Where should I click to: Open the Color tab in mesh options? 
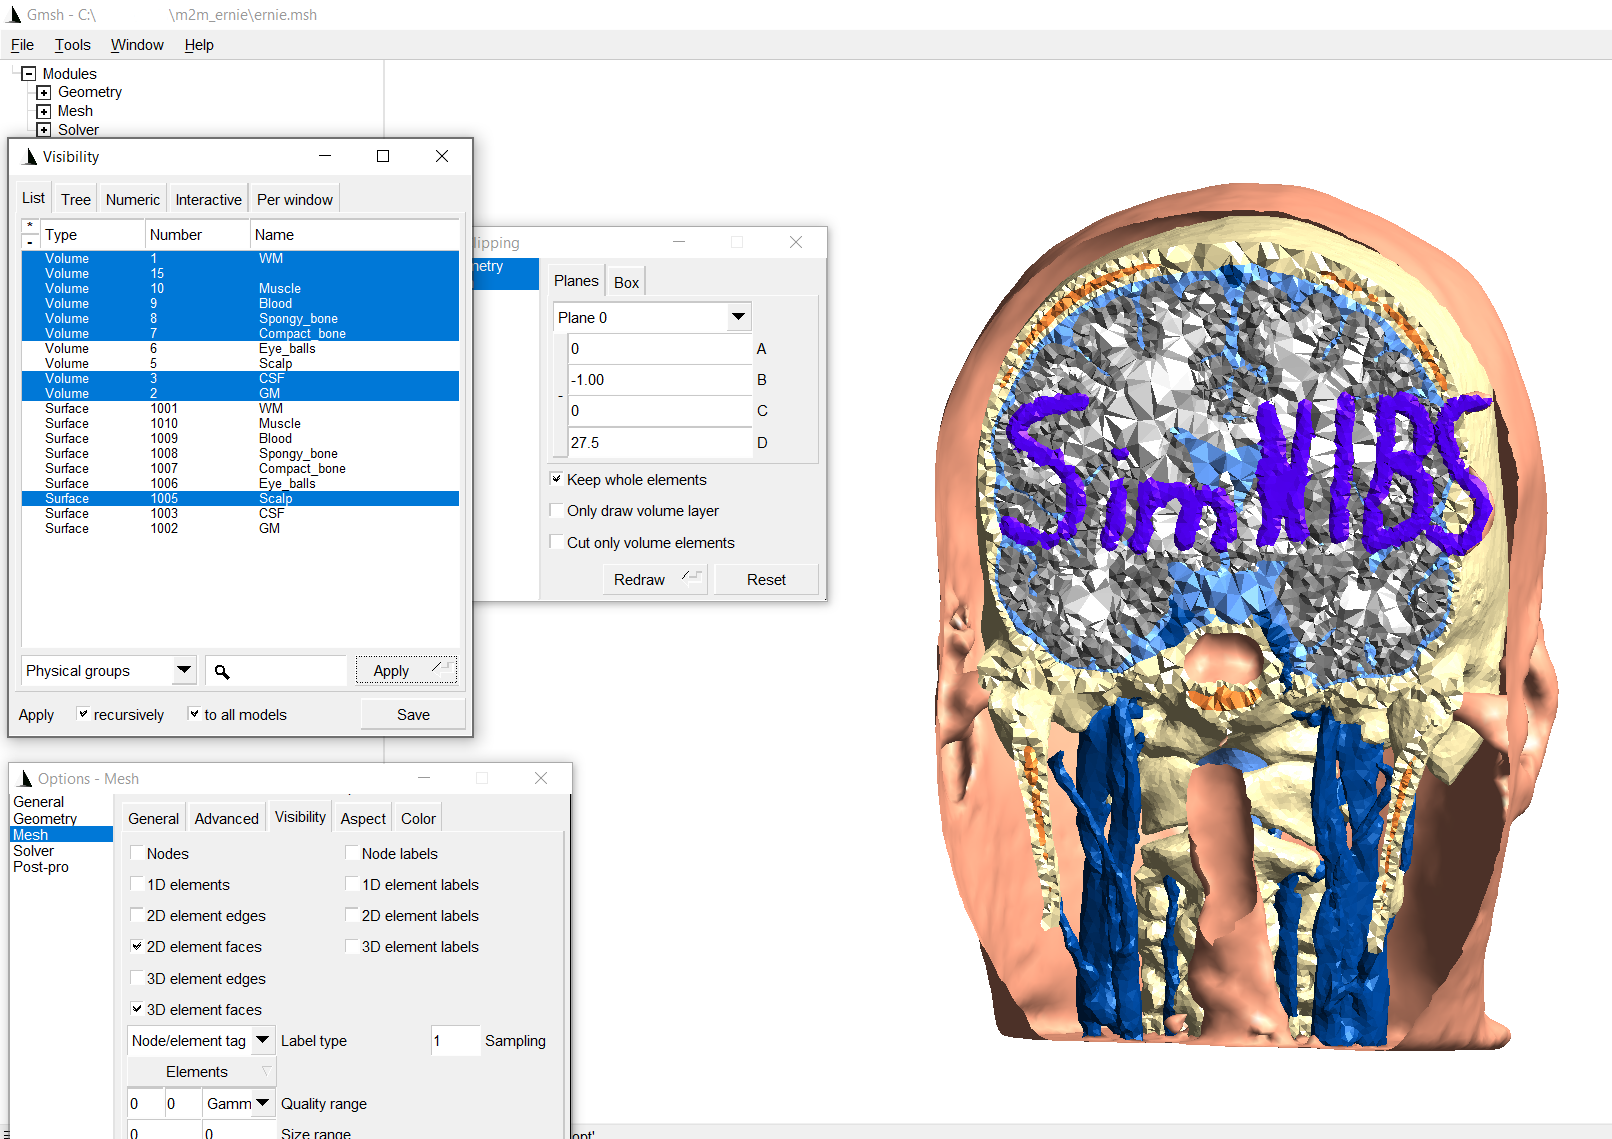[x=418, y=818]
